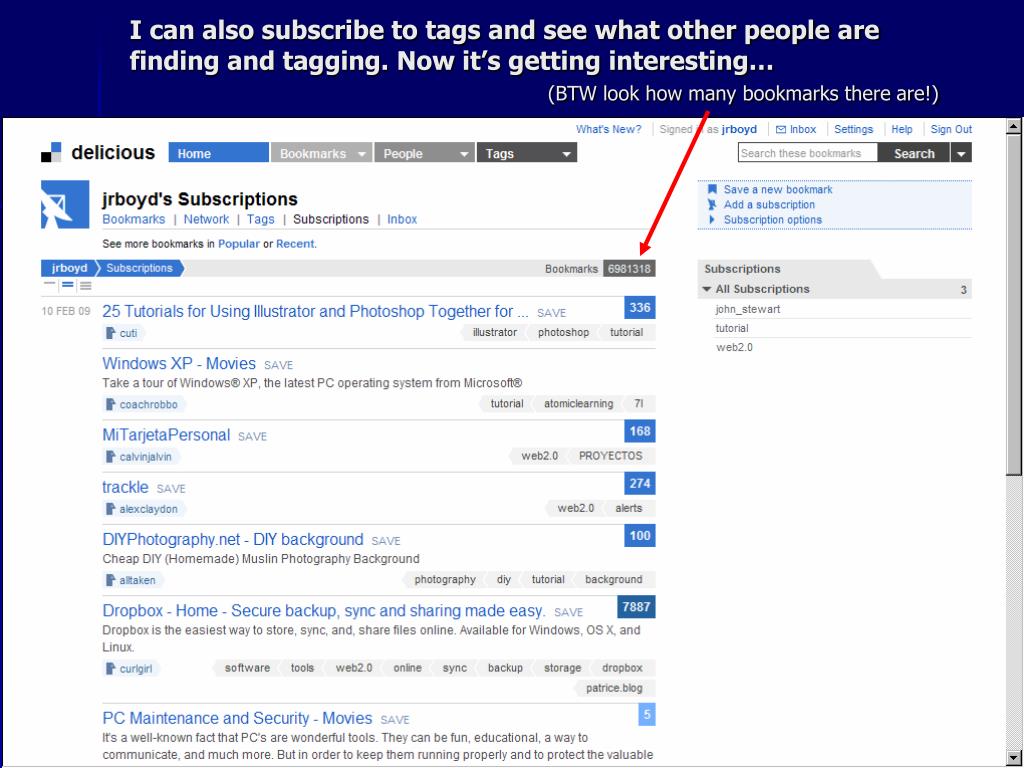Click the Subscriptions breadcrumb segment

click(140, 268)
